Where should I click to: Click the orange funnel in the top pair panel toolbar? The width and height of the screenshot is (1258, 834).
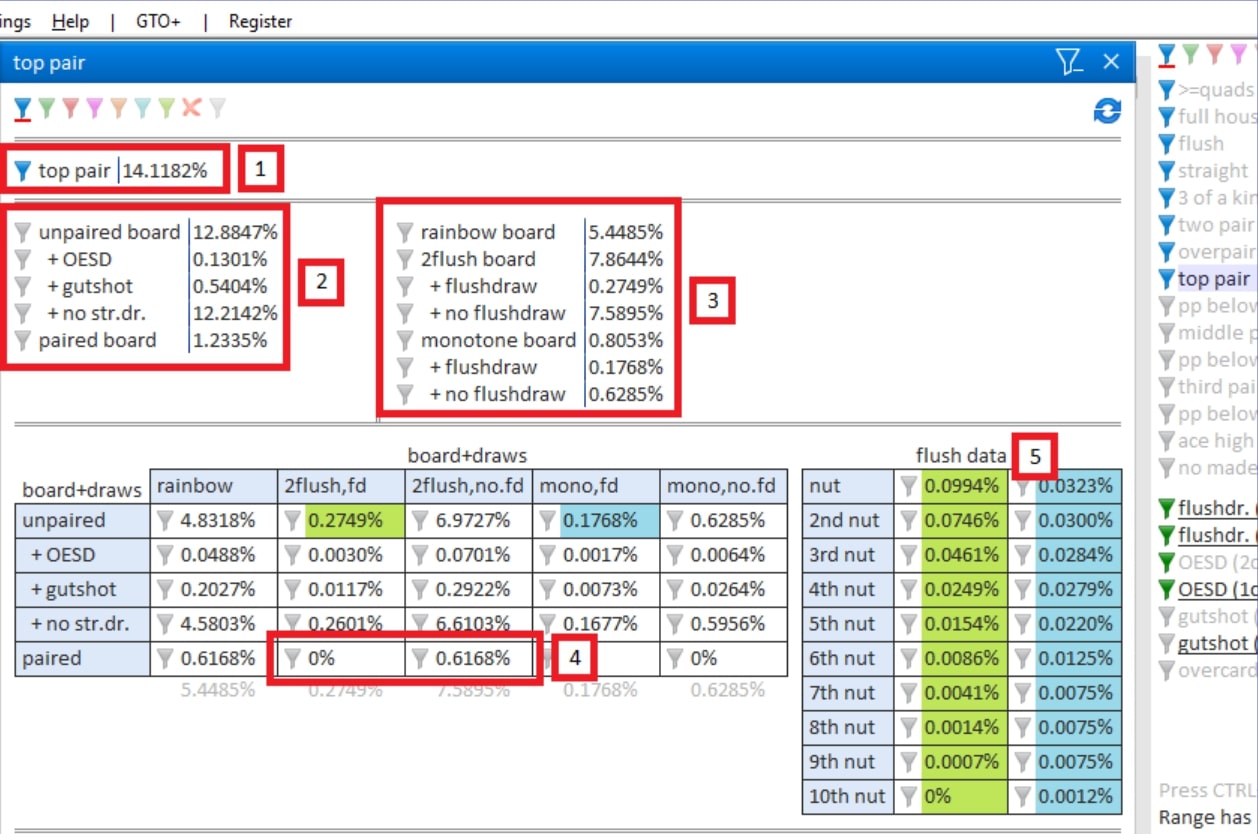pyautogui.click(x=119, y=108)
